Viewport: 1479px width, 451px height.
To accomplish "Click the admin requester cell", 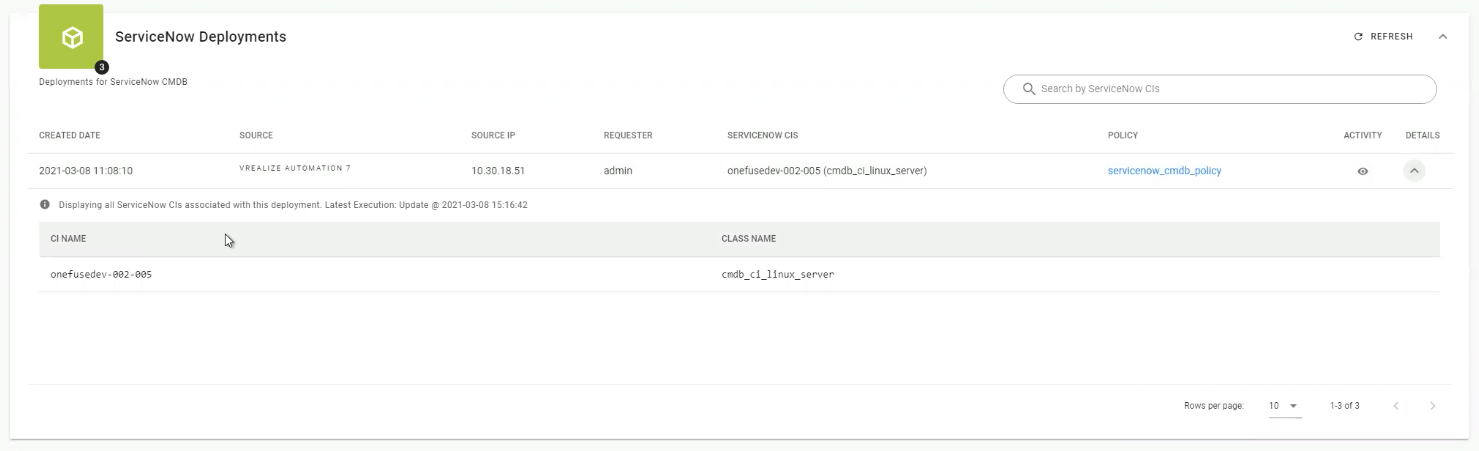I will (x=618, y=171).
